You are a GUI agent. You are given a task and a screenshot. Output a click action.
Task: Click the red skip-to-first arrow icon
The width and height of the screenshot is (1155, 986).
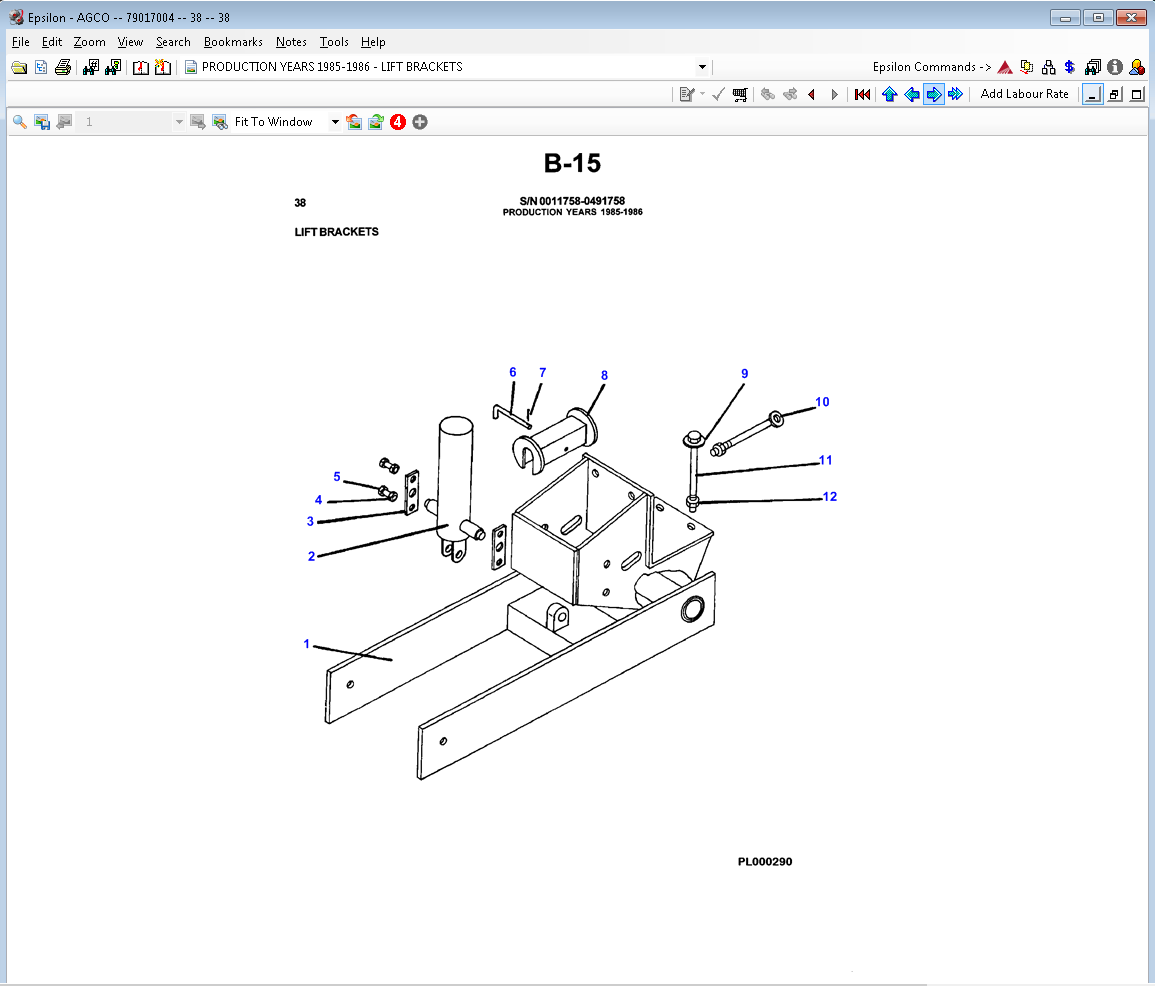(x=862, y=94)
